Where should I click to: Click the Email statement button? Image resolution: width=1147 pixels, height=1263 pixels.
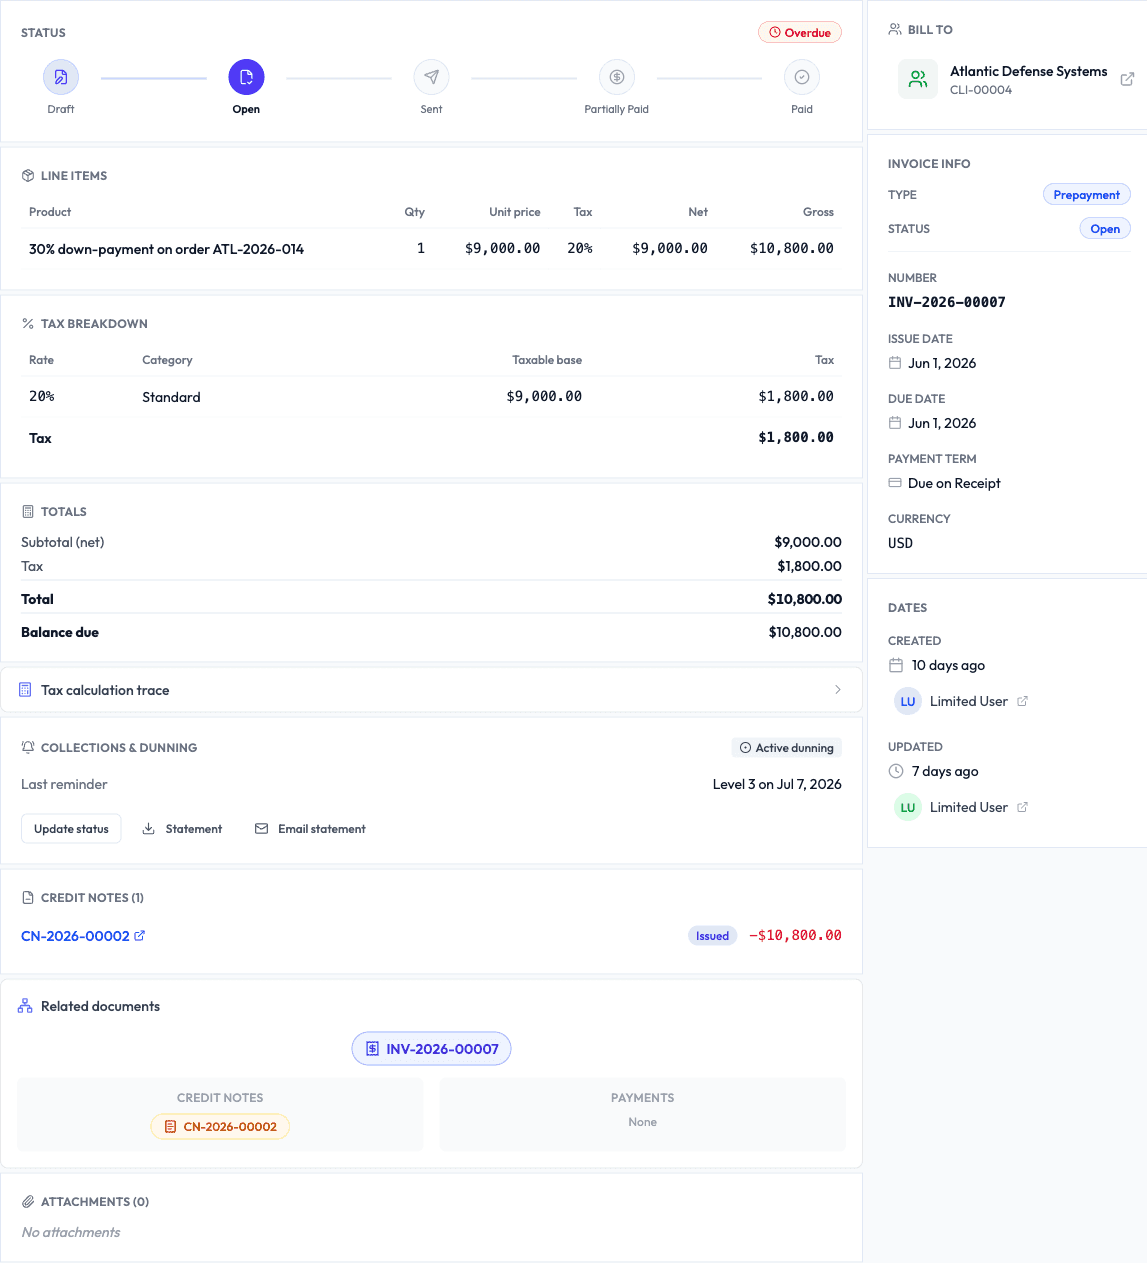[310, 829]
